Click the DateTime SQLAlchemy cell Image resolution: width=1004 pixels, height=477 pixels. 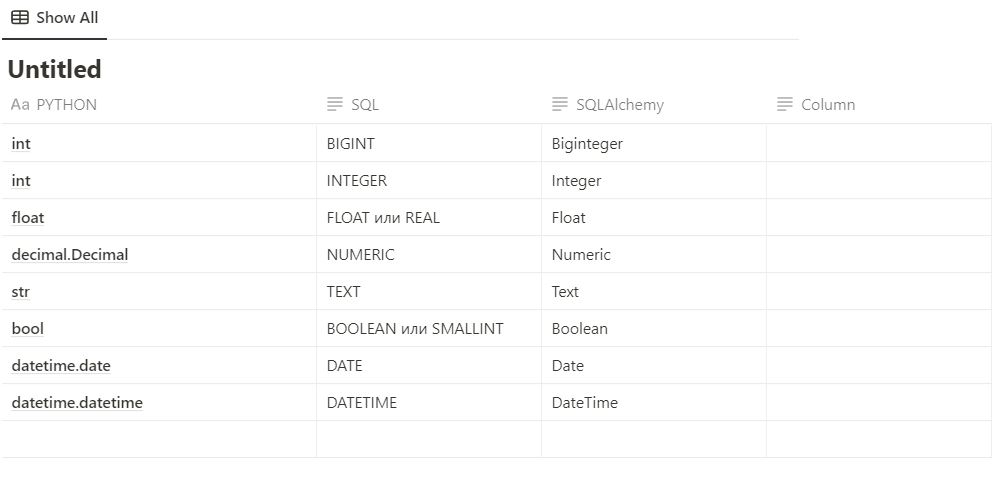point(585,403)
